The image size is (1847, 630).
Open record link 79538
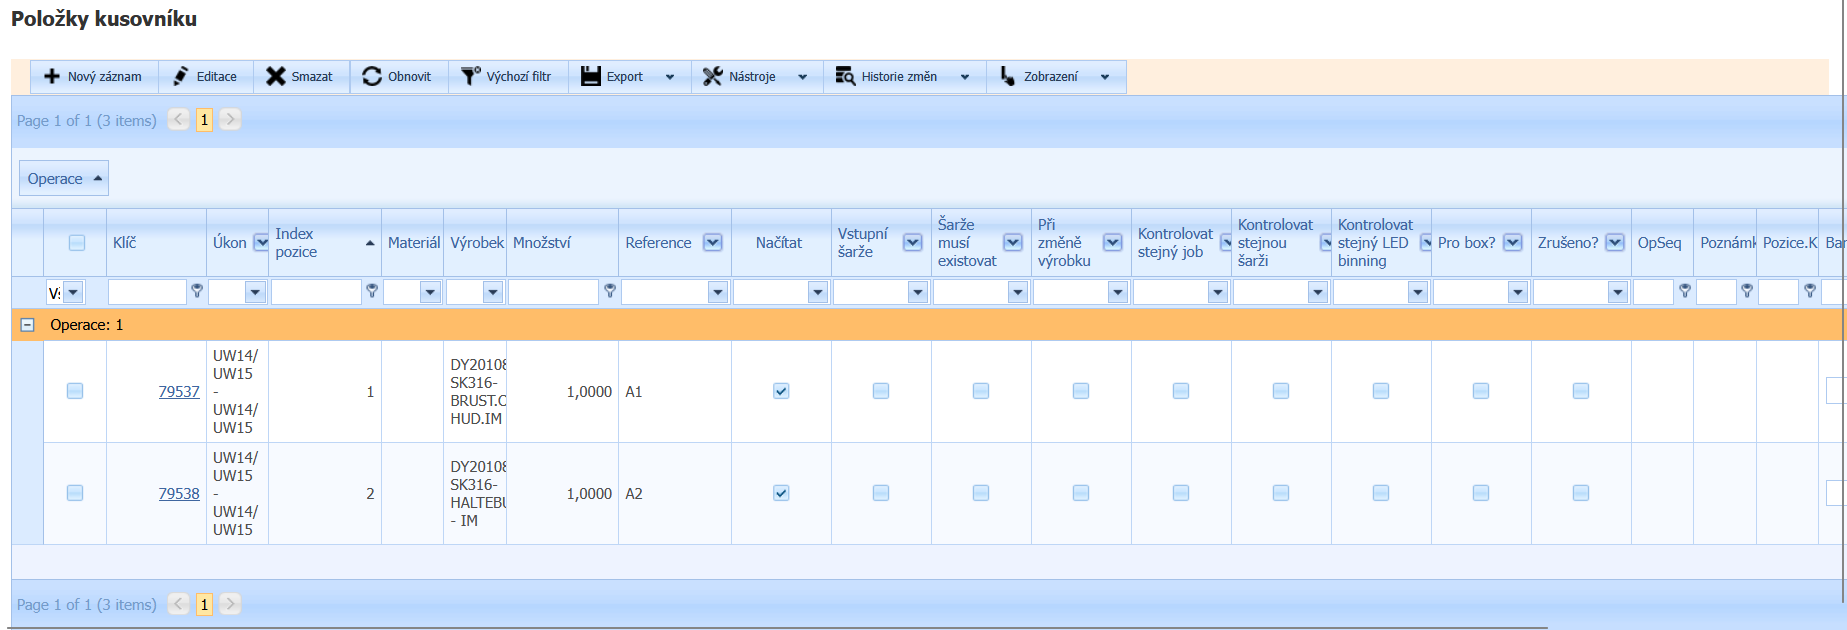click(x=179, y=494)
